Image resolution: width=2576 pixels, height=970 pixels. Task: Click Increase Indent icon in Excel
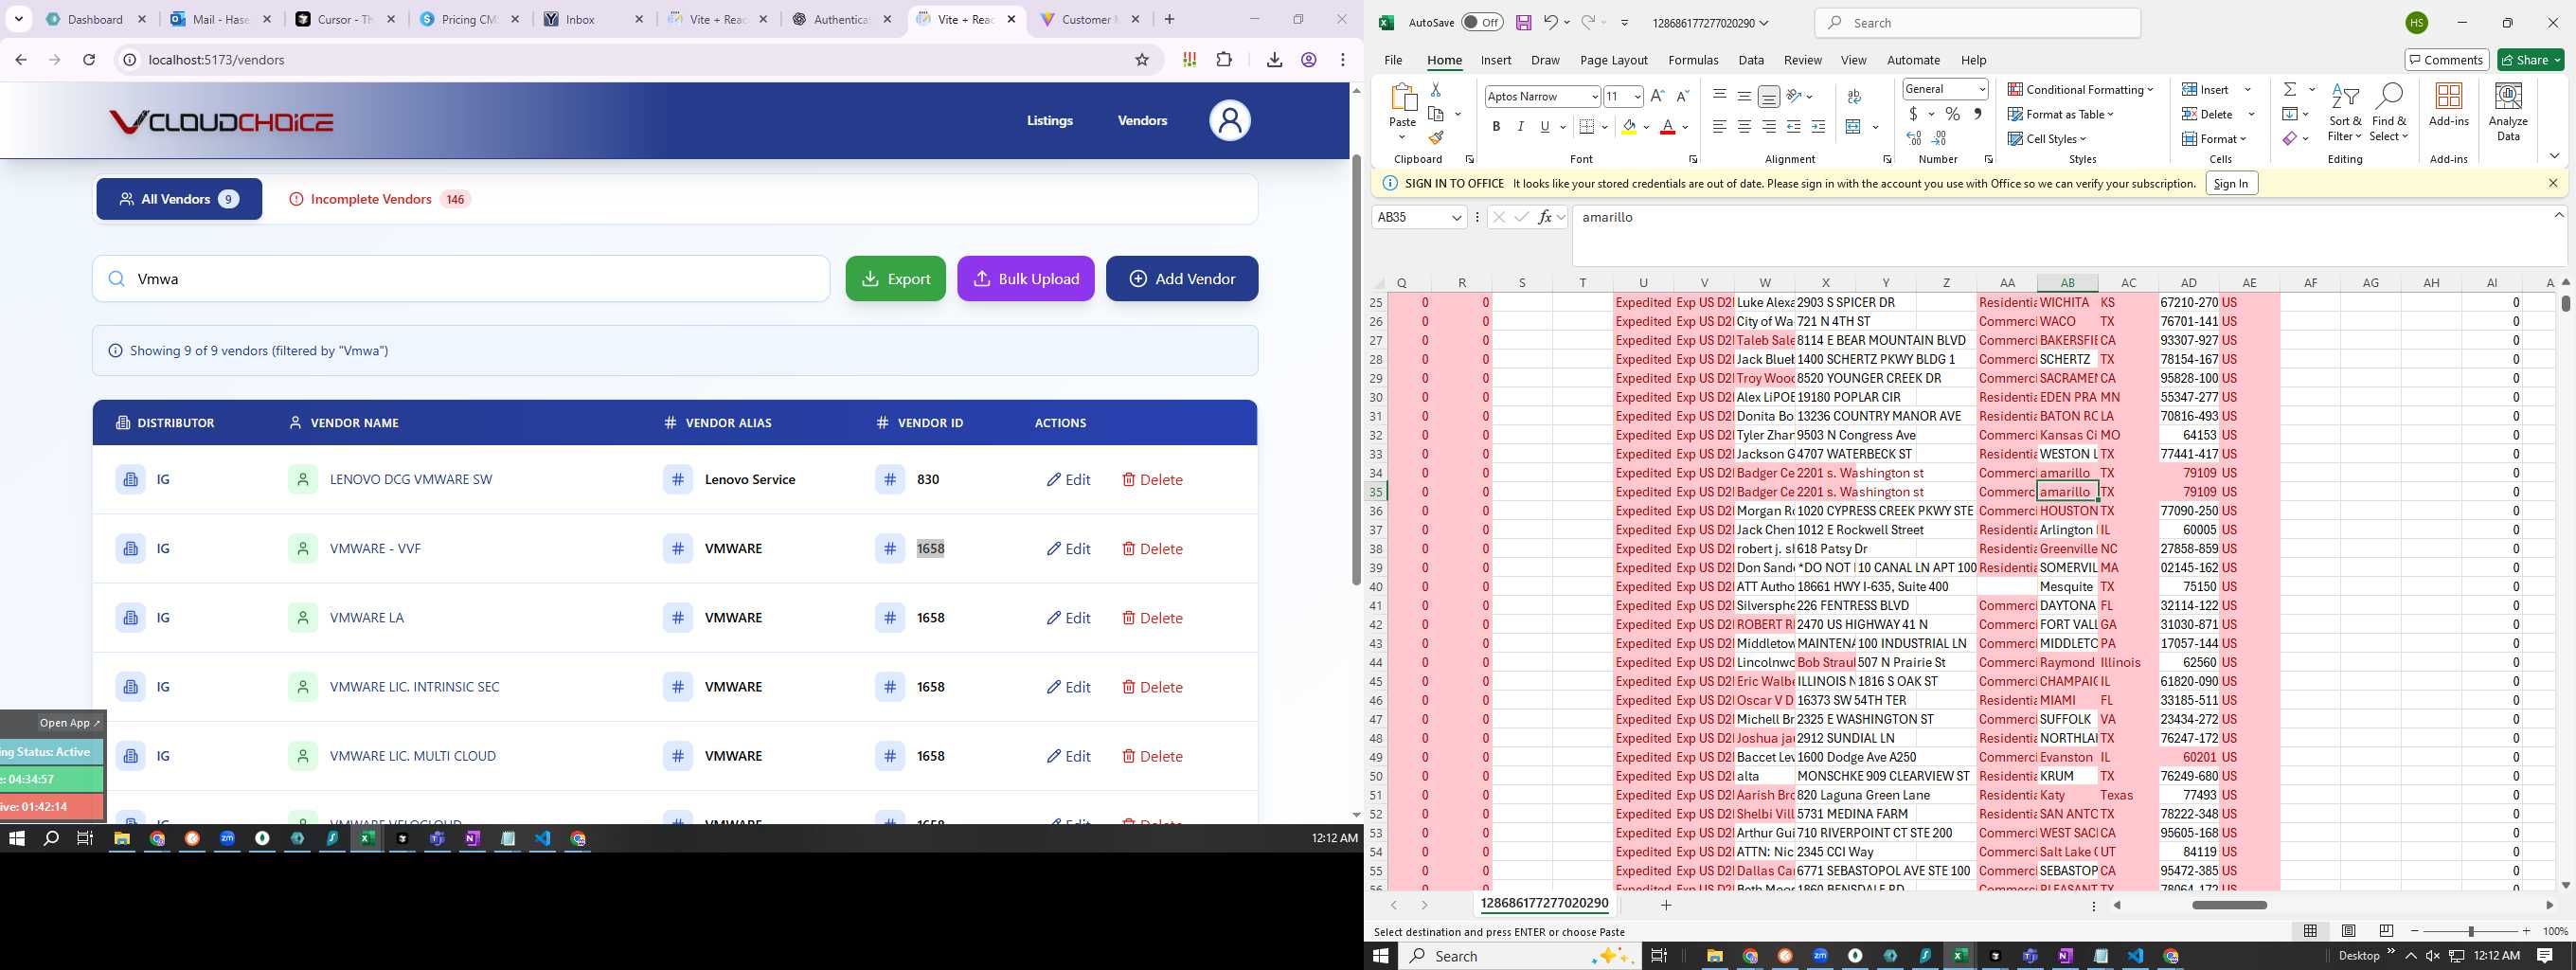pos(1818,127)
